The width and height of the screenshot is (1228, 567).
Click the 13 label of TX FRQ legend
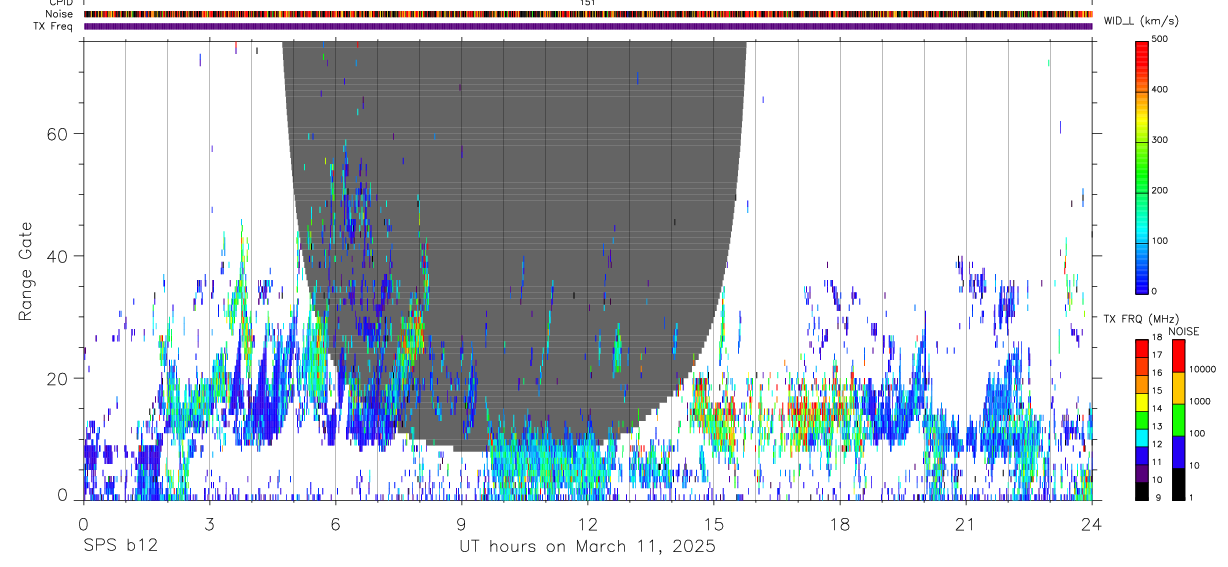pyautogui.click(x=1156, y=426)
